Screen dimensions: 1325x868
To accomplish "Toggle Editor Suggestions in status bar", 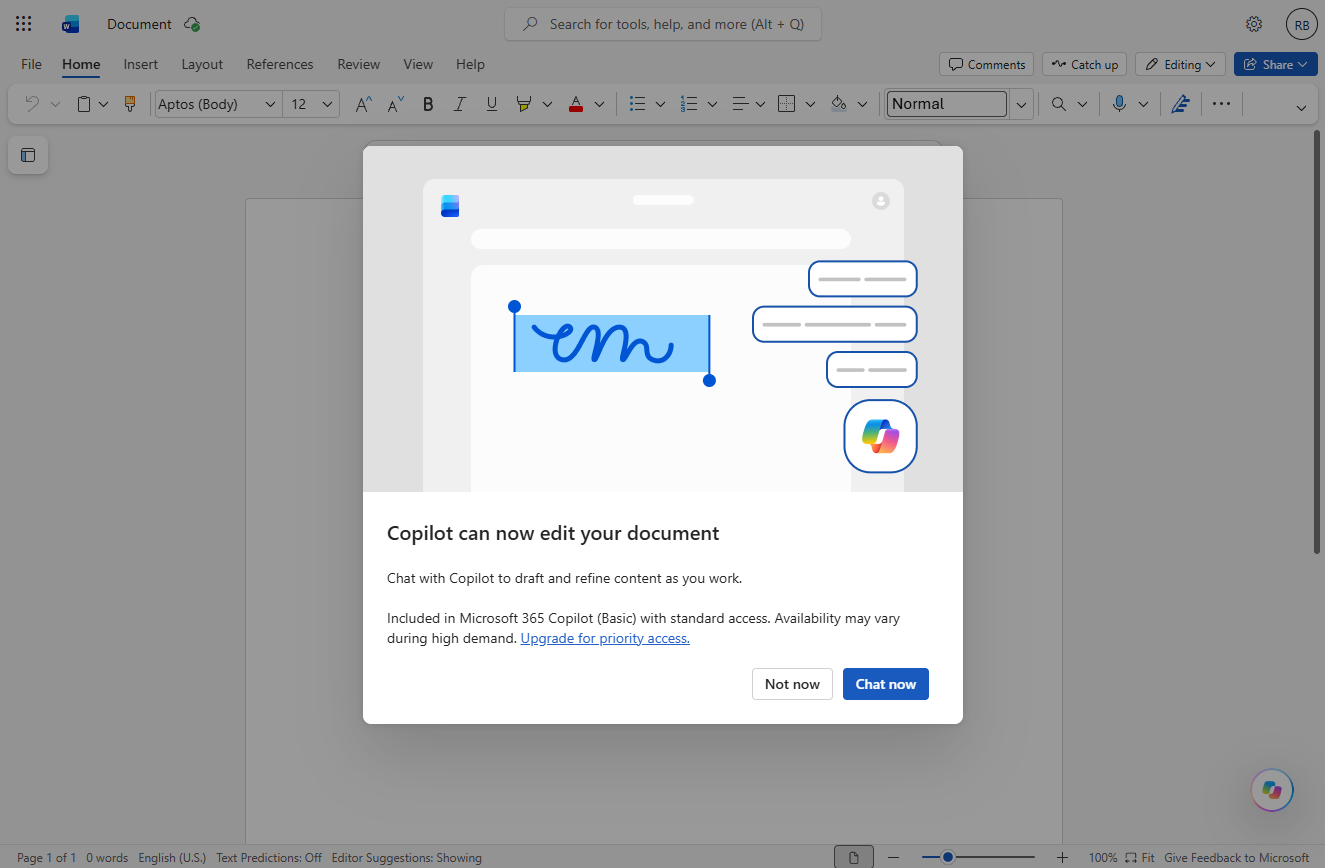I will click(407, 858).
